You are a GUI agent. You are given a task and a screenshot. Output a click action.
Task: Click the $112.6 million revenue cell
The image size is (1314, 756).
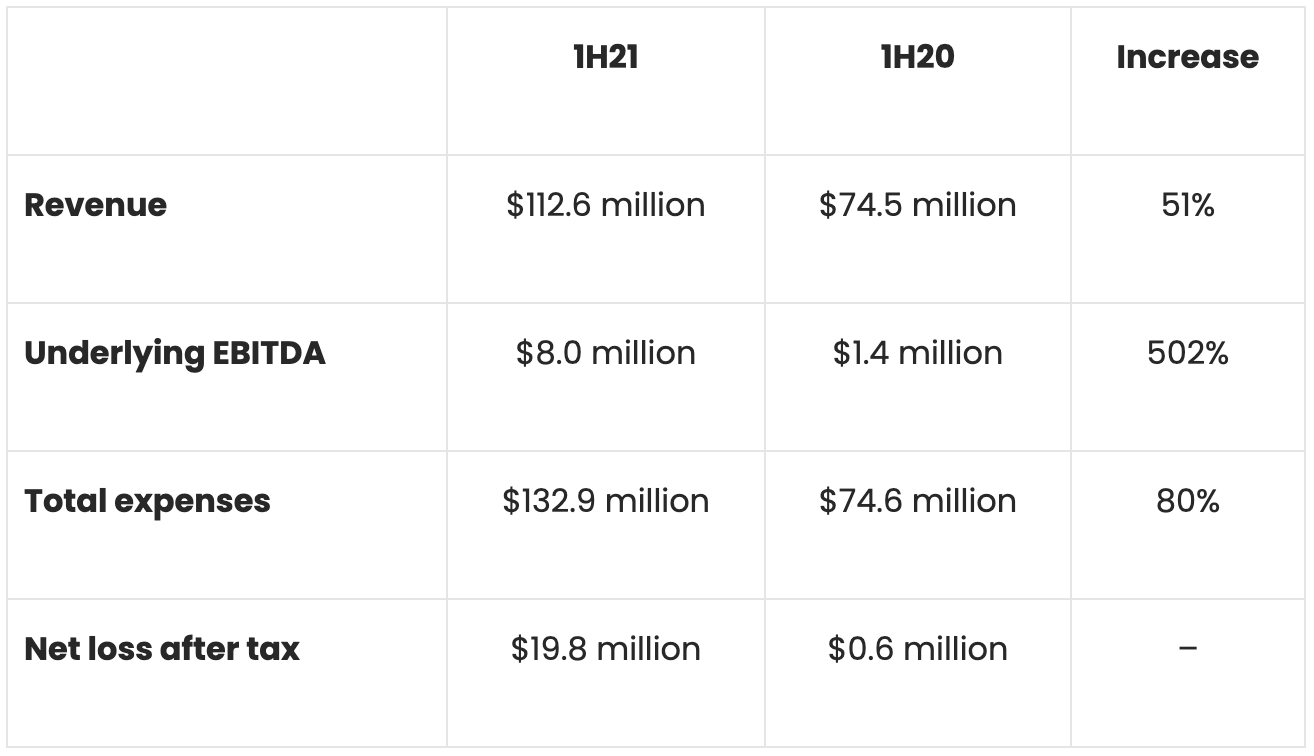(x=605, y=205)
